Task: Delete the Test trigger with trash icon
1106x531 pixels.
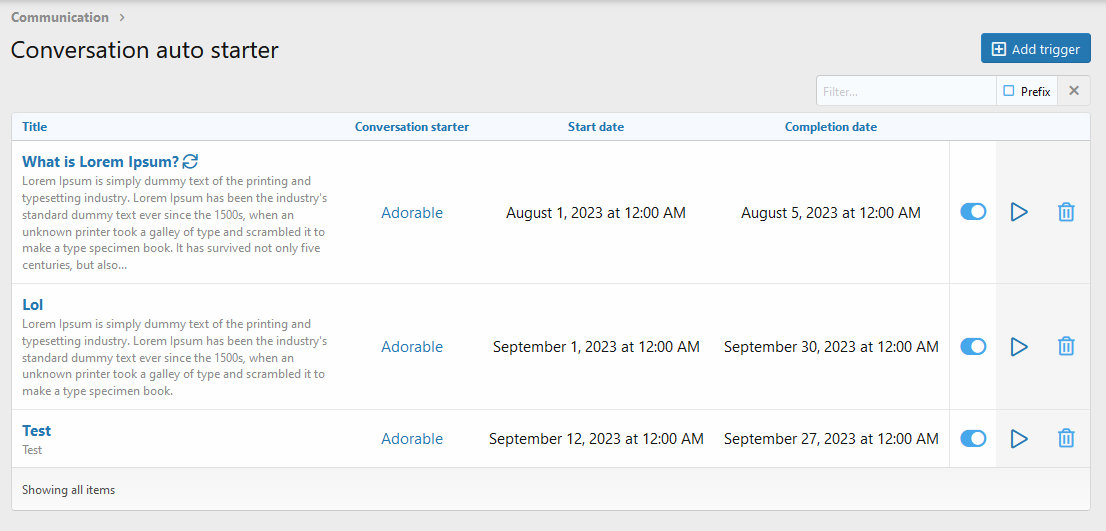Action: pyautogui.click(x=1066, y=439)
